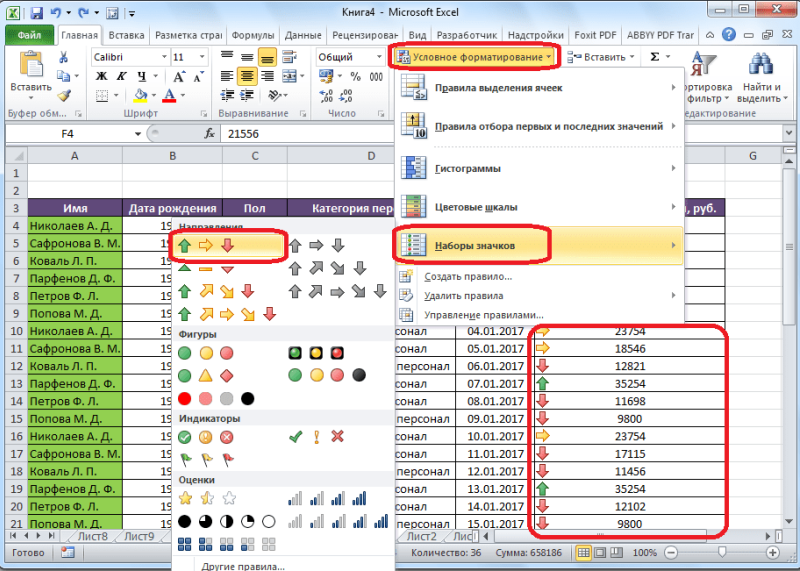Click Создать правило menu entry
This screenshot has height=571, width=800.
(x=539, y=277)
